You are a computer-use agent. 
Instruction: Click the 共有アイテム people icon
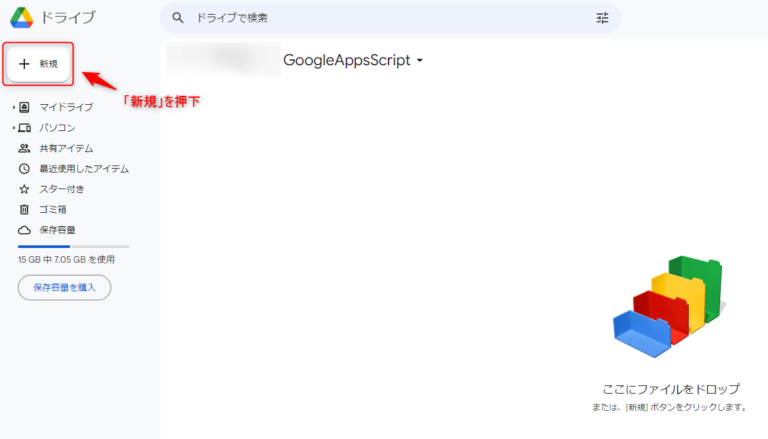tap(25, 148)
